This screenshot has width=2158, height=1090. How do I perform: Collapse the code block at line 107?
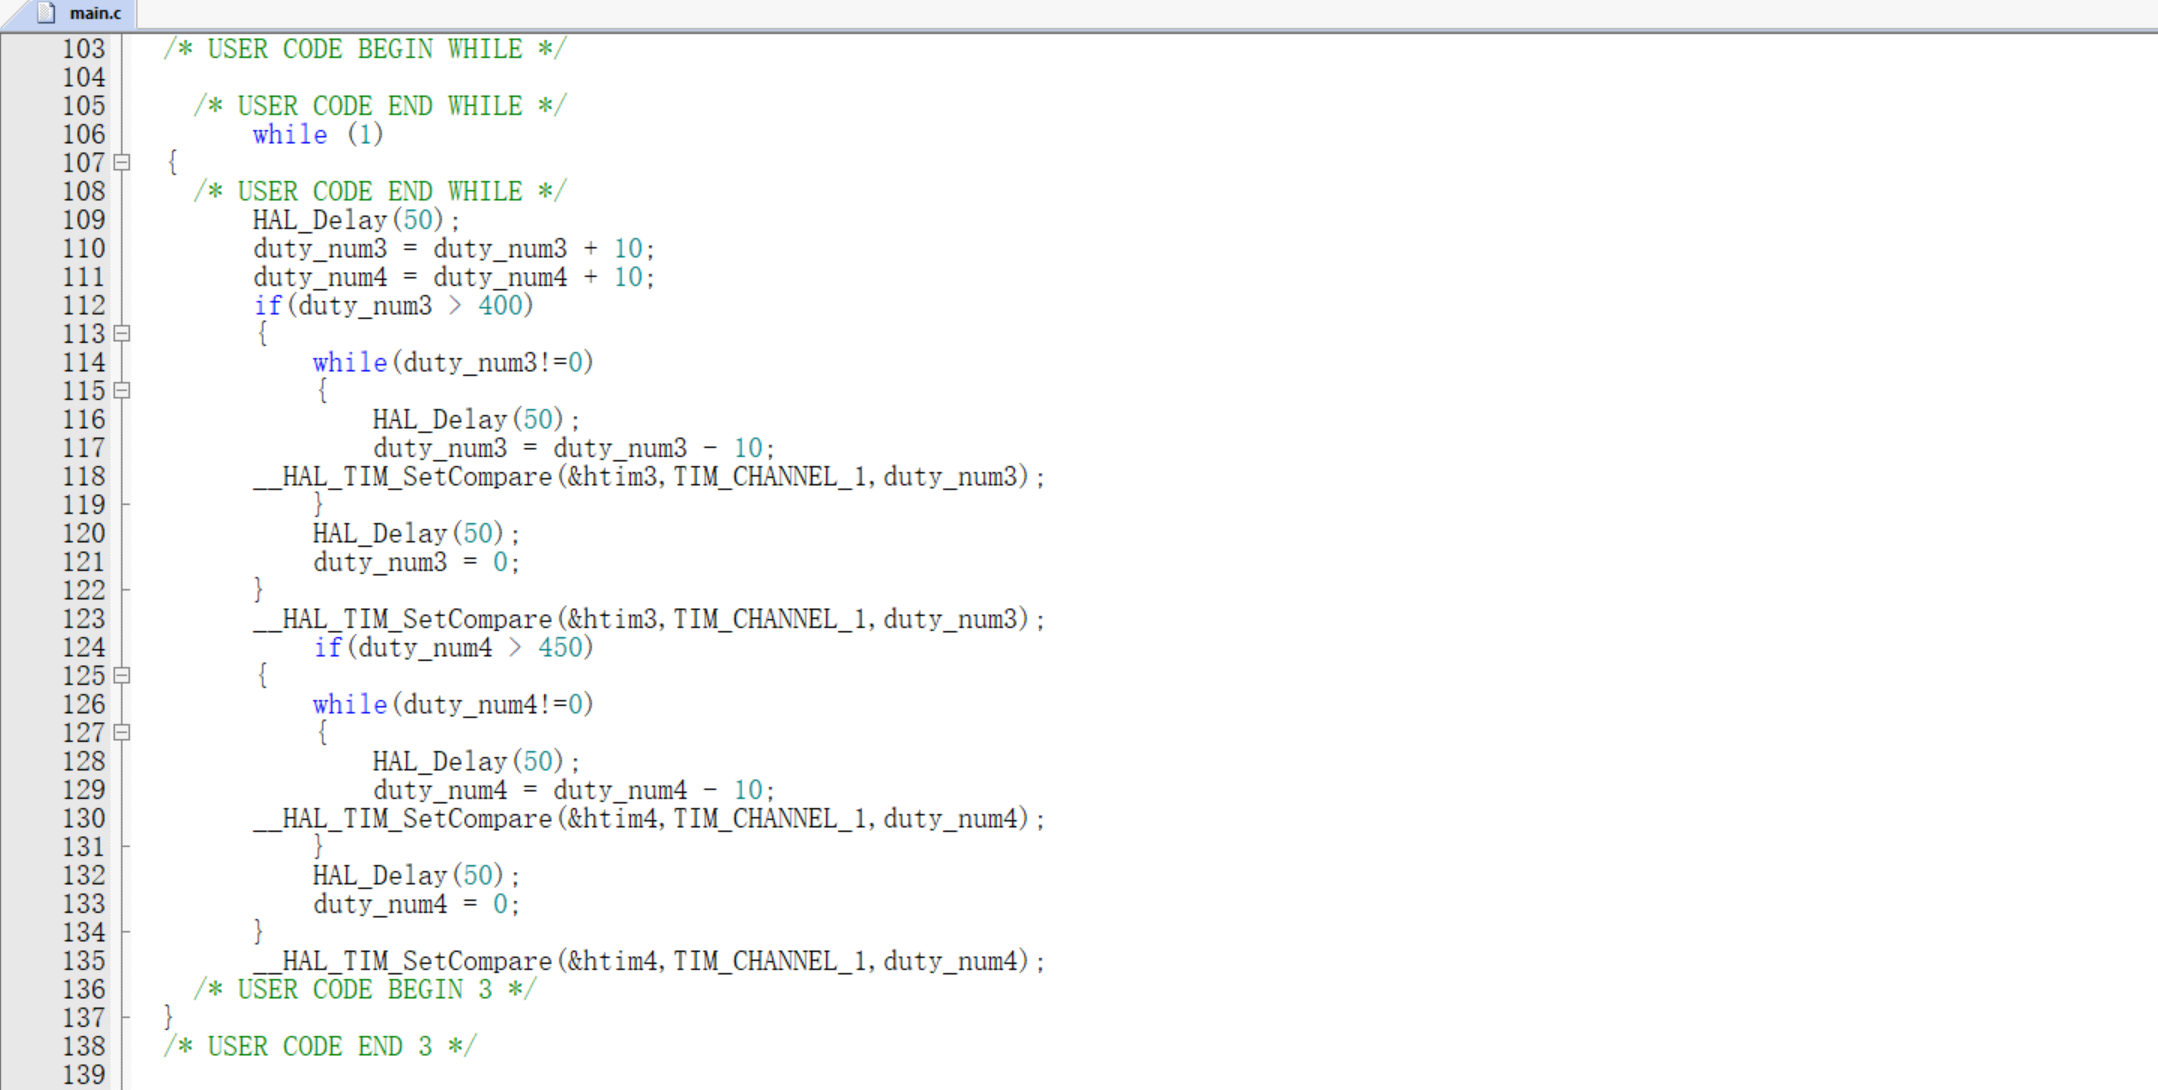tap(122, 162)
